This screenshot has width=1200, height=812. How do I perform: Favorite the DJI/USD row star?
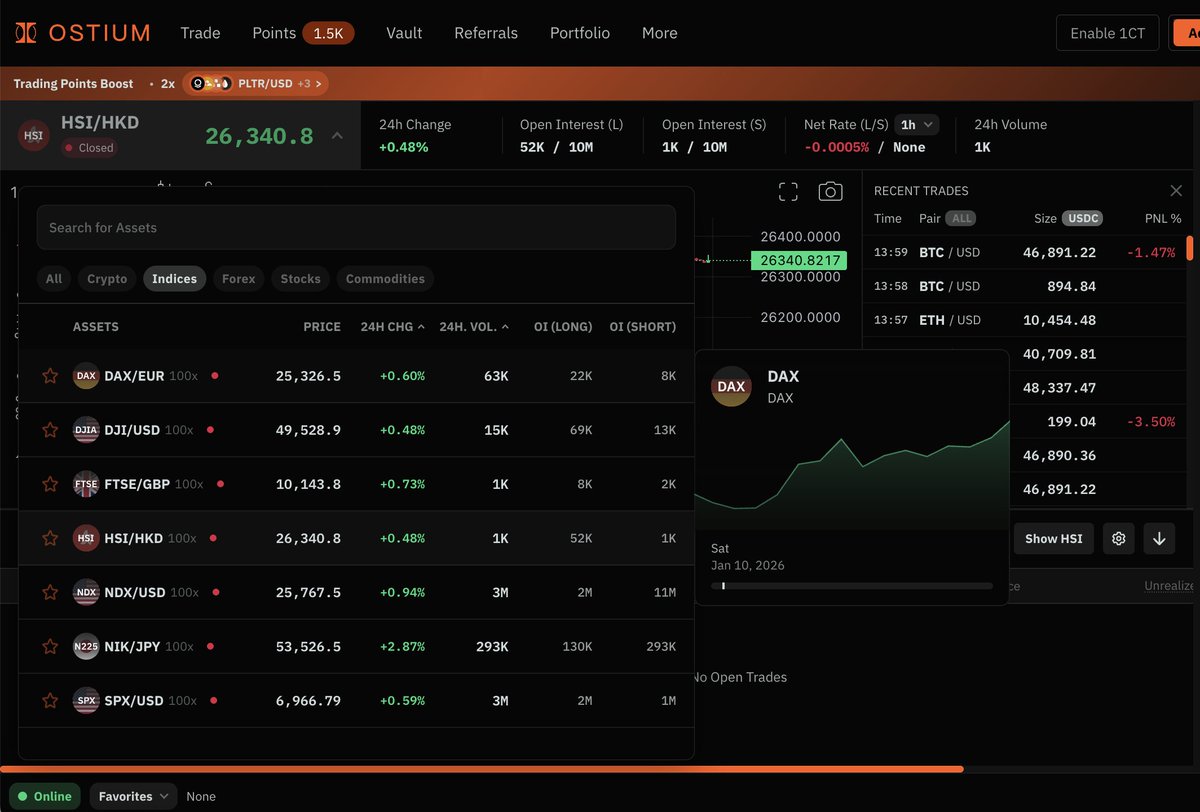49,430
